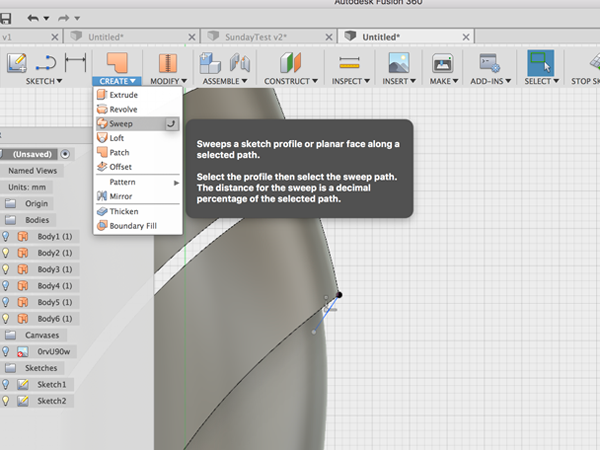Click the Select tool icon
Viewport: 600px width, 450px height.
[541, 62]
